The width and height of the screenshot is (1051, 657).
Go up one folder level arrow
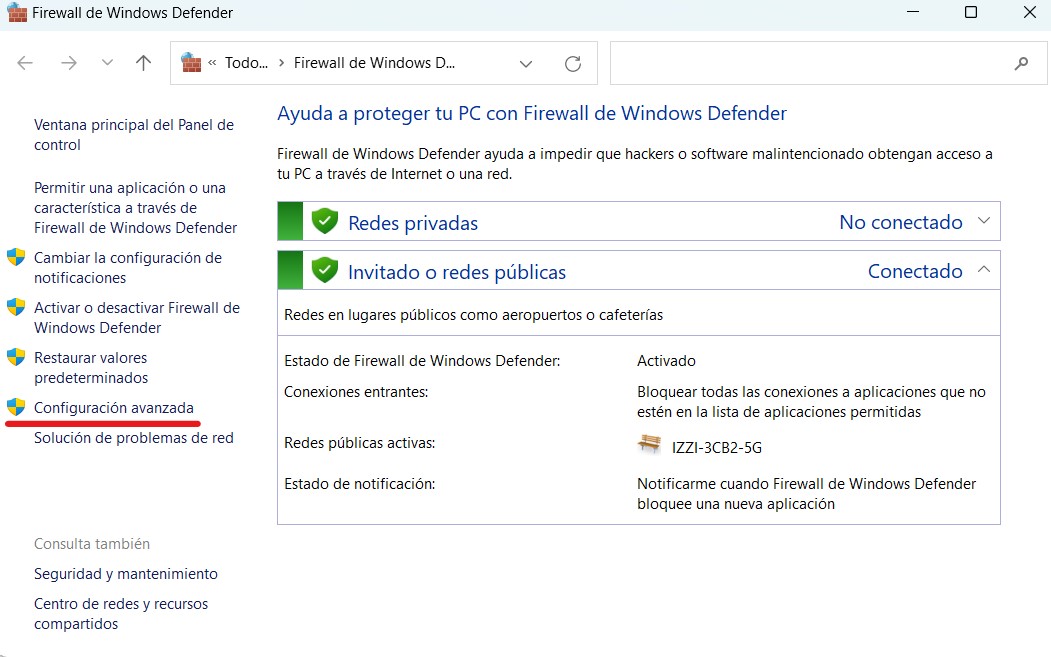143,63
